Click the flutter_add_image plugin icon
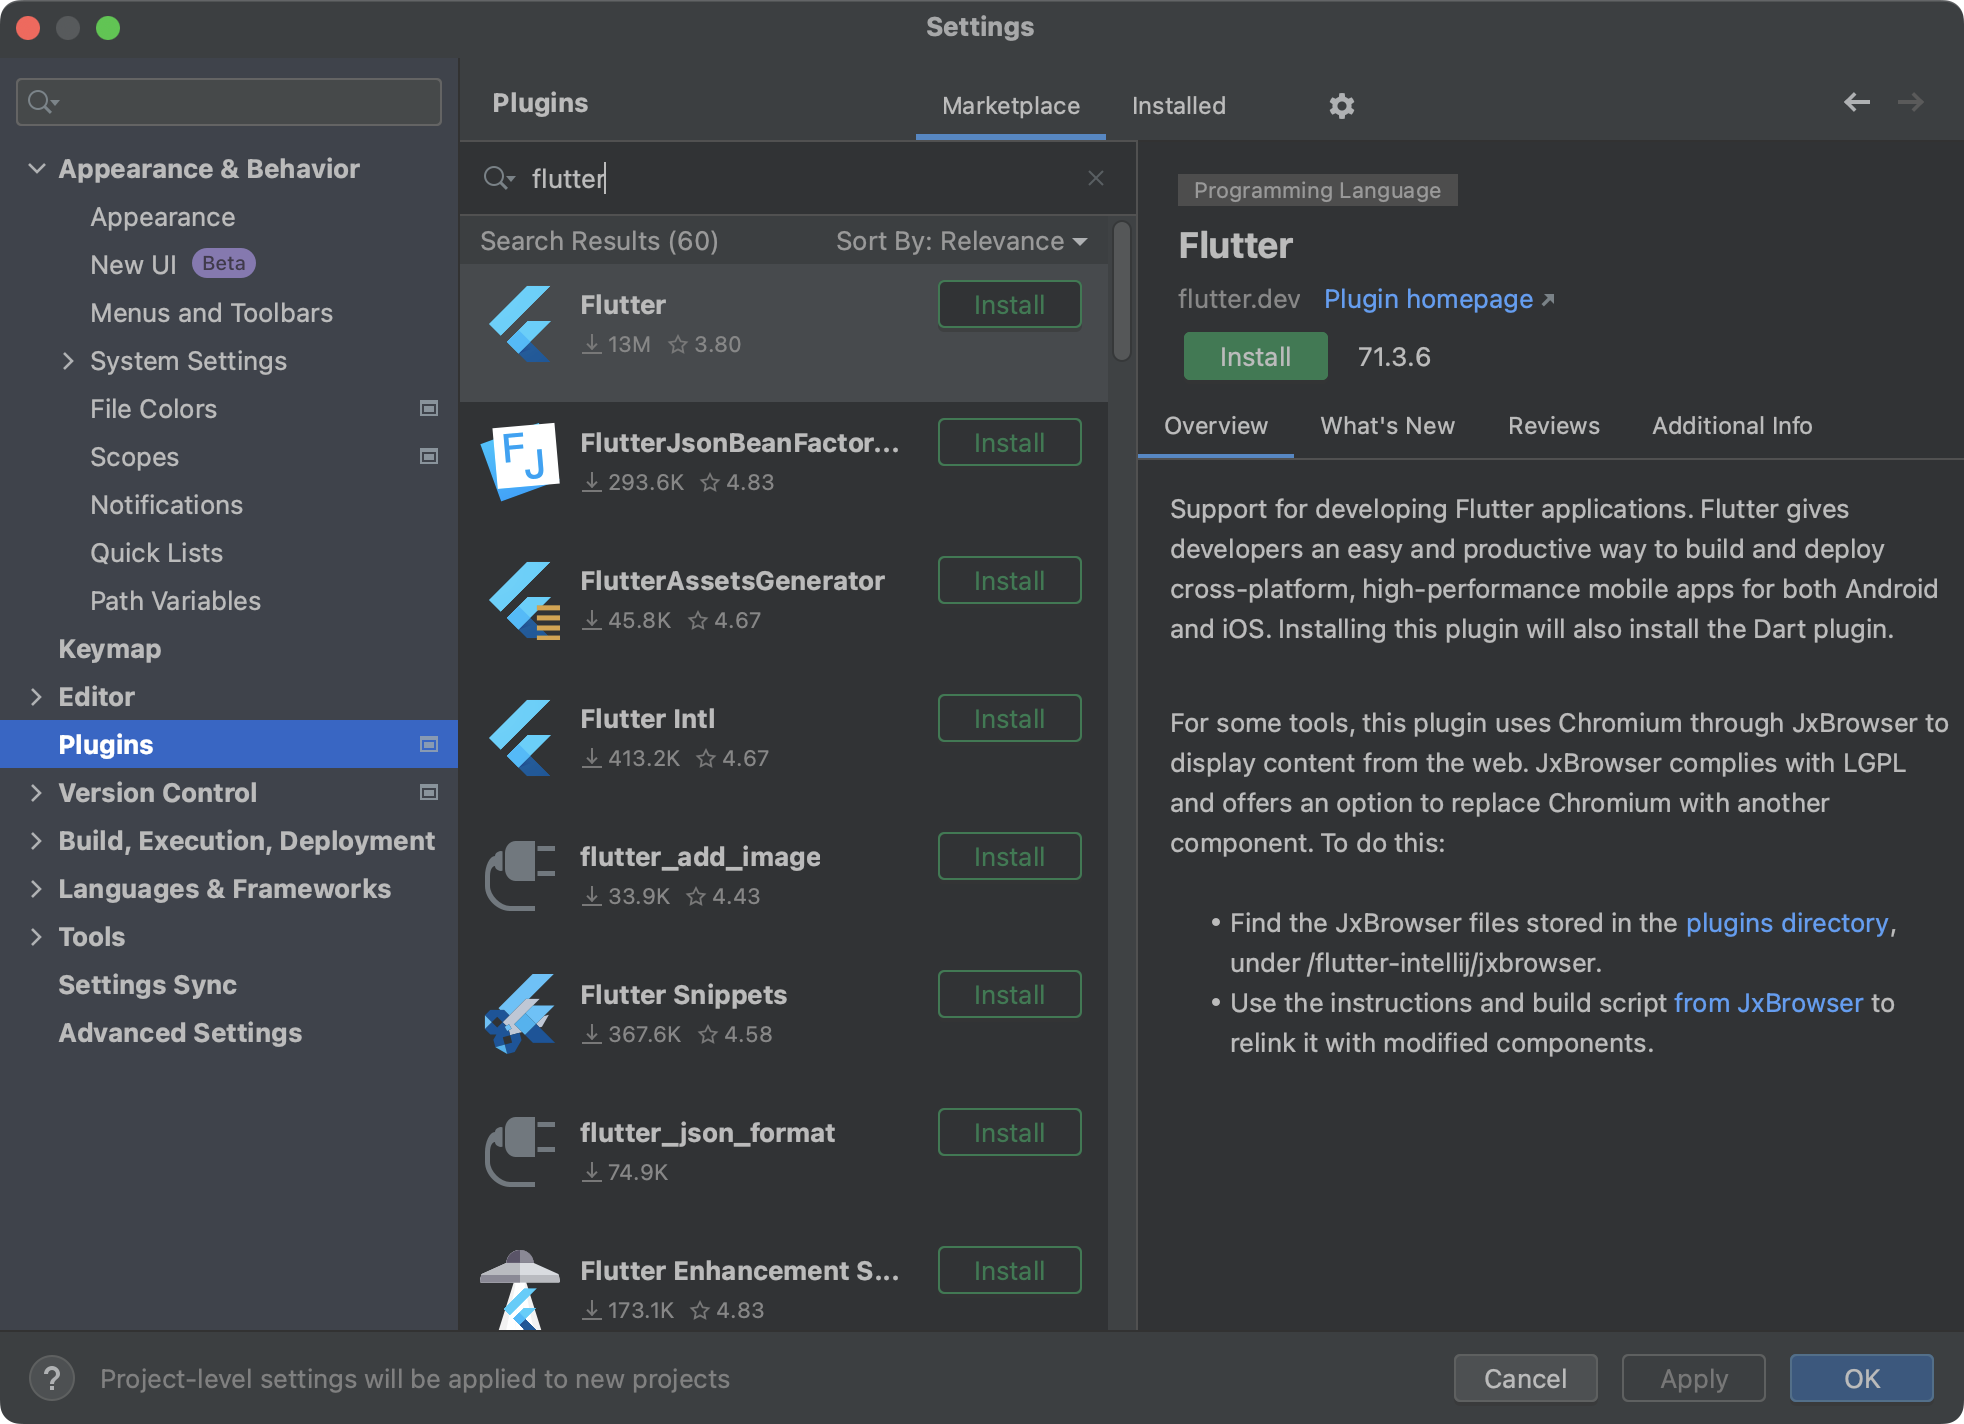The width and height of the screenshot is (1964, 1424). point(519,875)
